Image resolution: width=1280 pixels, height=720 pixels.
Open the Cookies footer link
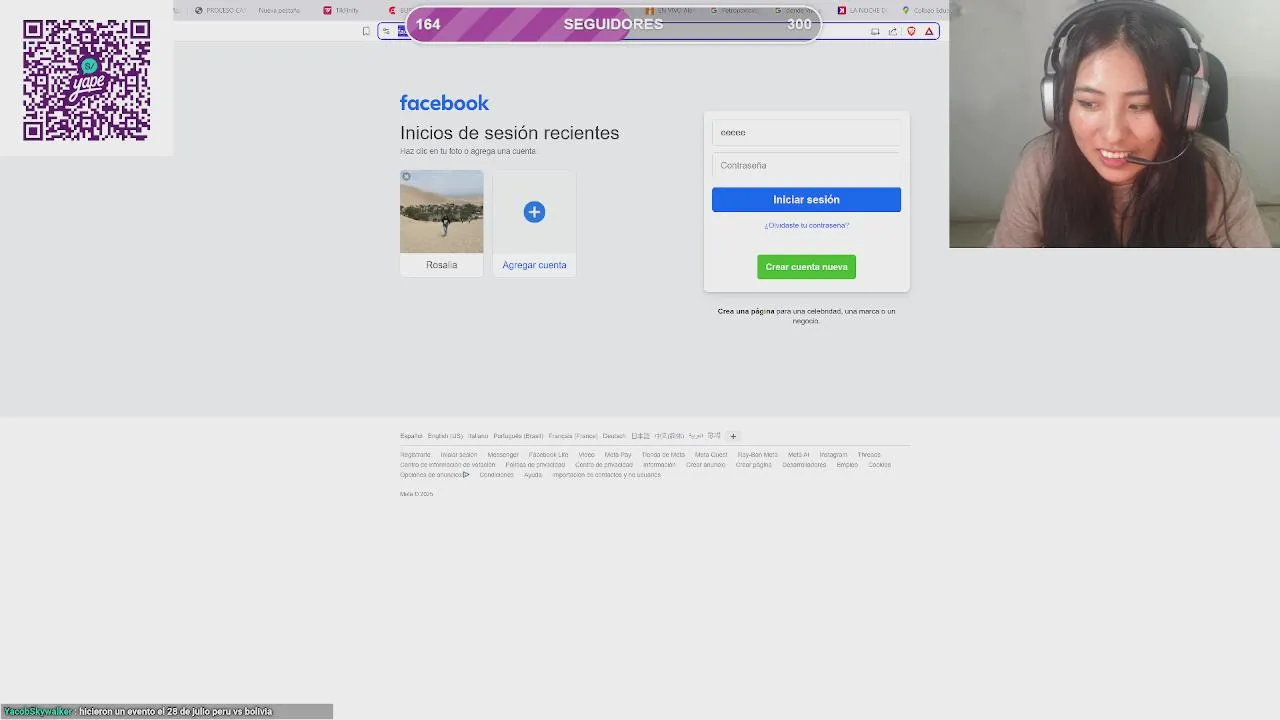pyautogui.click(x=879, y=465)
